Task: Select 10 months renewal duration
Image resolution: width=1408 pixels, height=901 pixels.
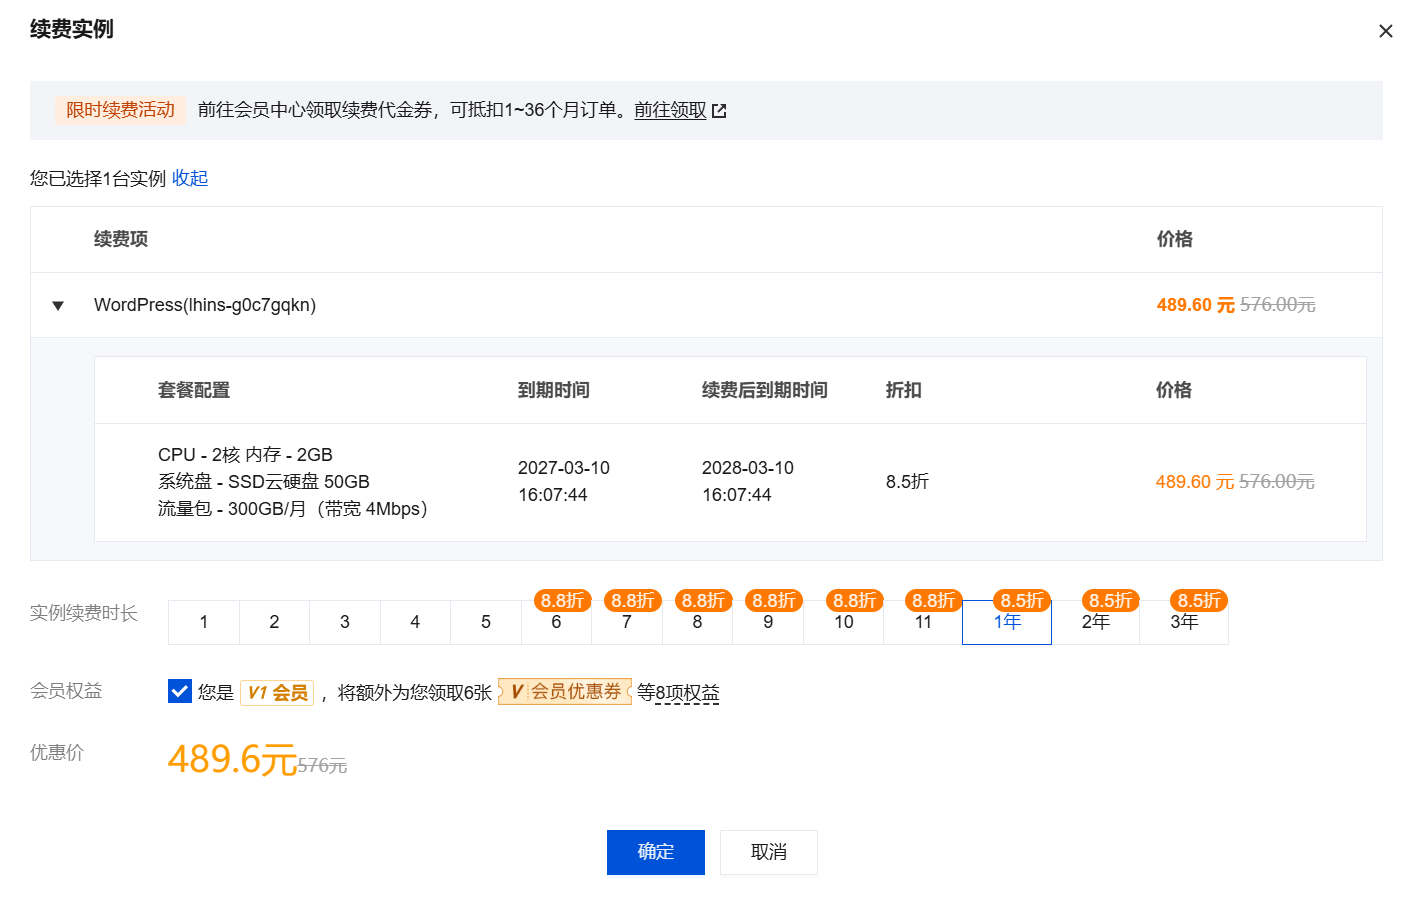Action: pos(844,622)
